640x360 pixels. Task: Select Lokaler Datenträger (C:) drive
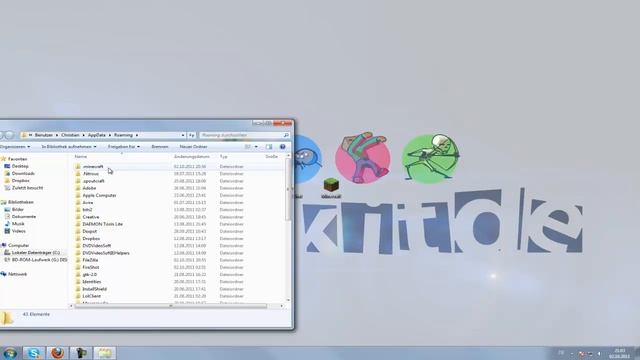pyautogui.click(x=36, y=253)
